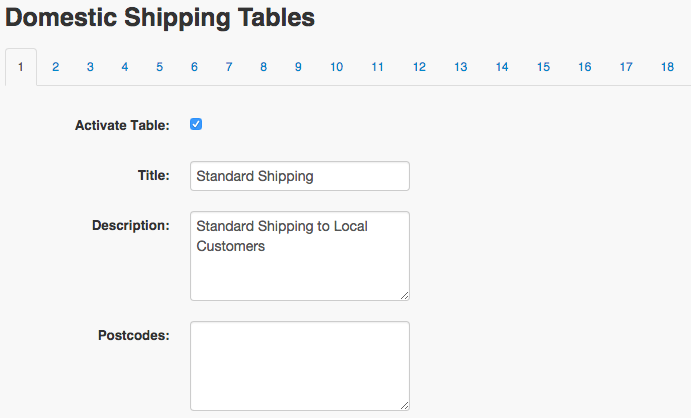This screenshot has width=691, height=418.
Task: Select the active tab 1
Action: (21, 67)
